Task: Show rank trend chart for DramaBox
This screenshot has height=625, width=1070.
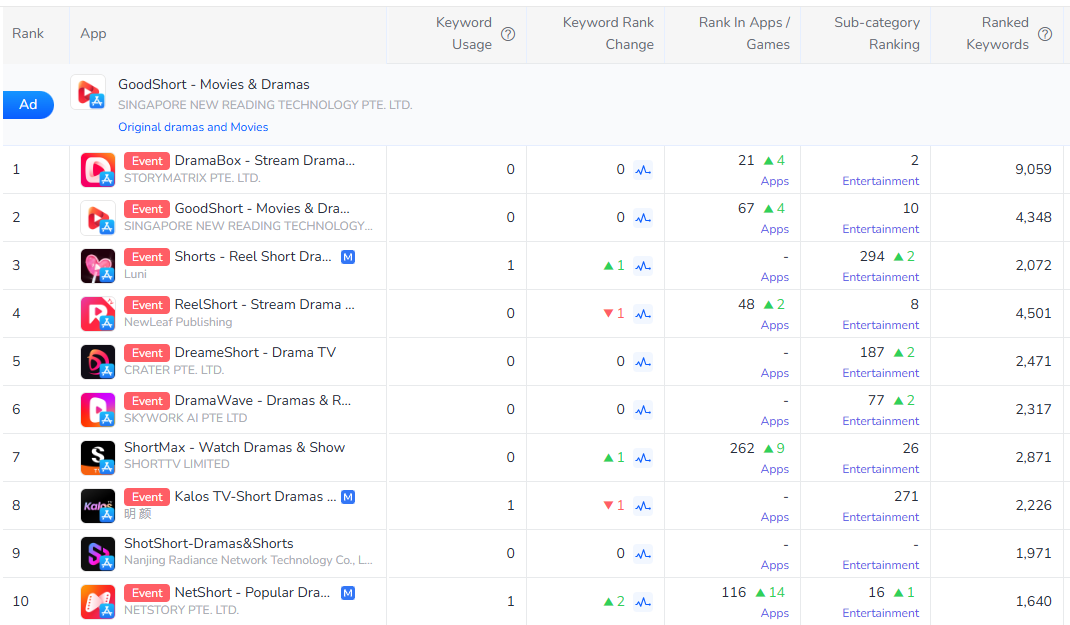Action: tap(643, 170)
